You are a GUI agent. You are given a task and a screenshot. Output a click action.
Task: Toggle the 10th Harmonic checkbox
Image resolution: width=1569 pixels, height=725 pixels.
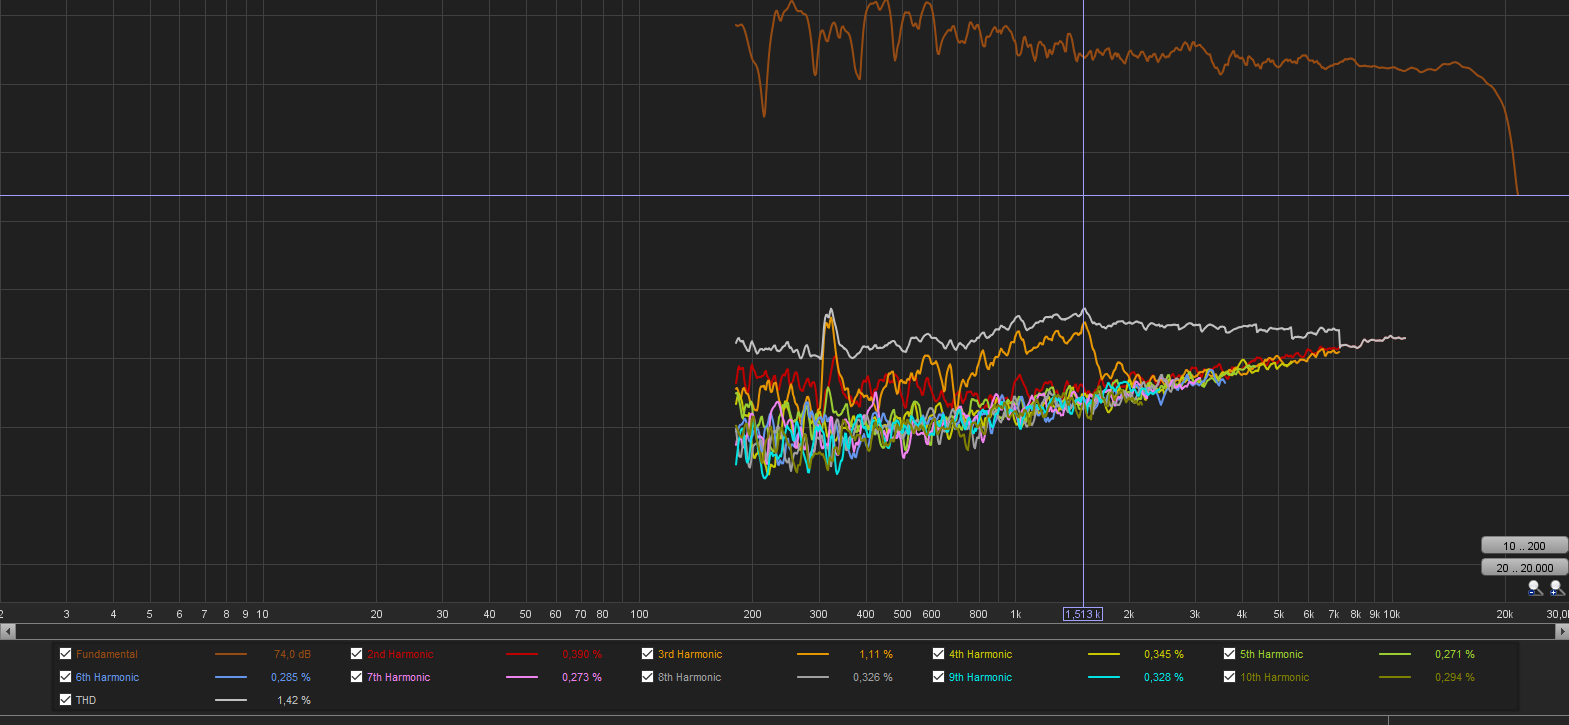(x=1229, y=677)
